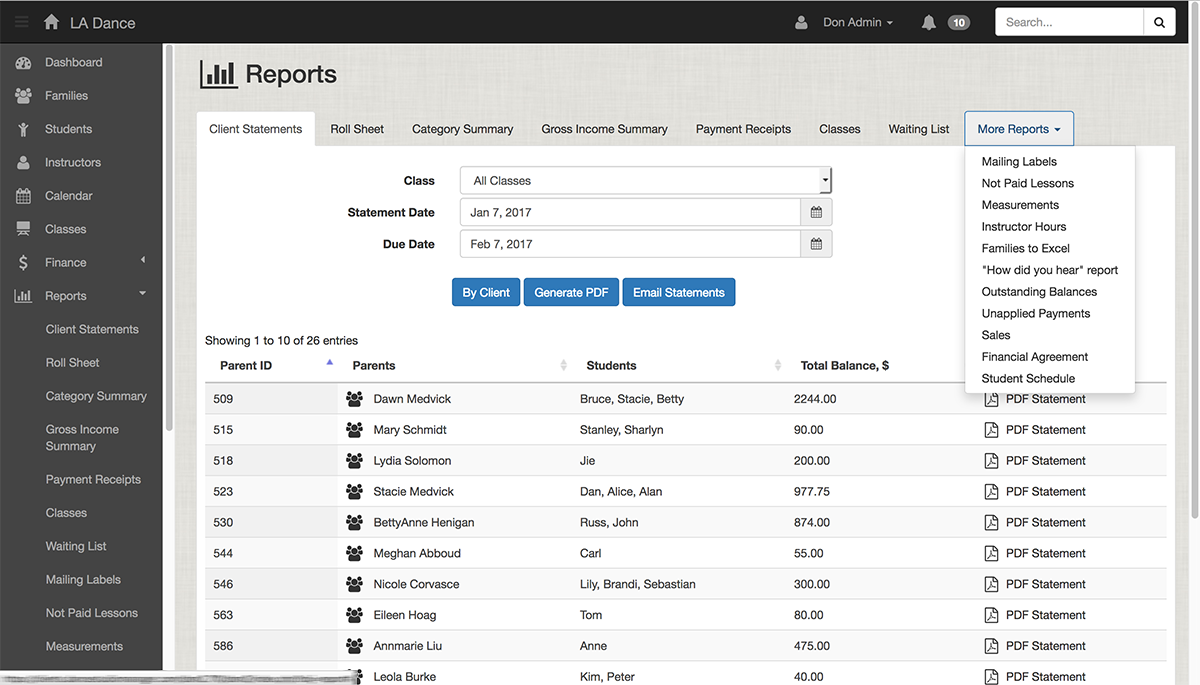Click the Email Statements button
The image size is (1200, 685).
pyautogui.click(x=678, y=292)
